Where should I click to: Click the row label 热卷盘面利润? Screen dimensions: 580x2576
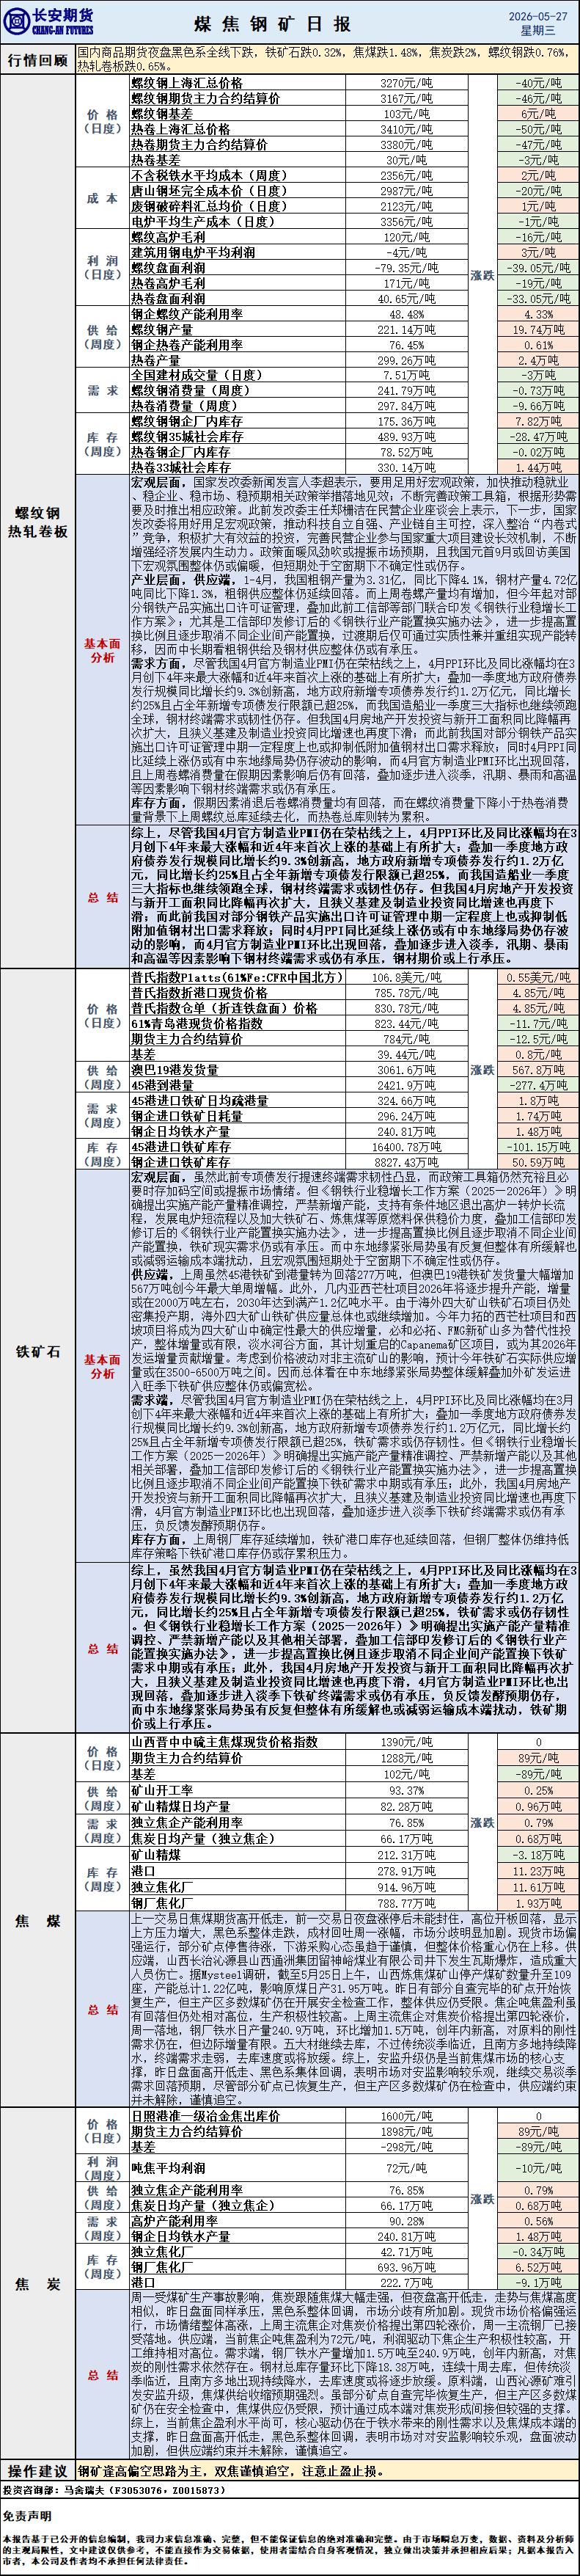click(x=168, y=298)
